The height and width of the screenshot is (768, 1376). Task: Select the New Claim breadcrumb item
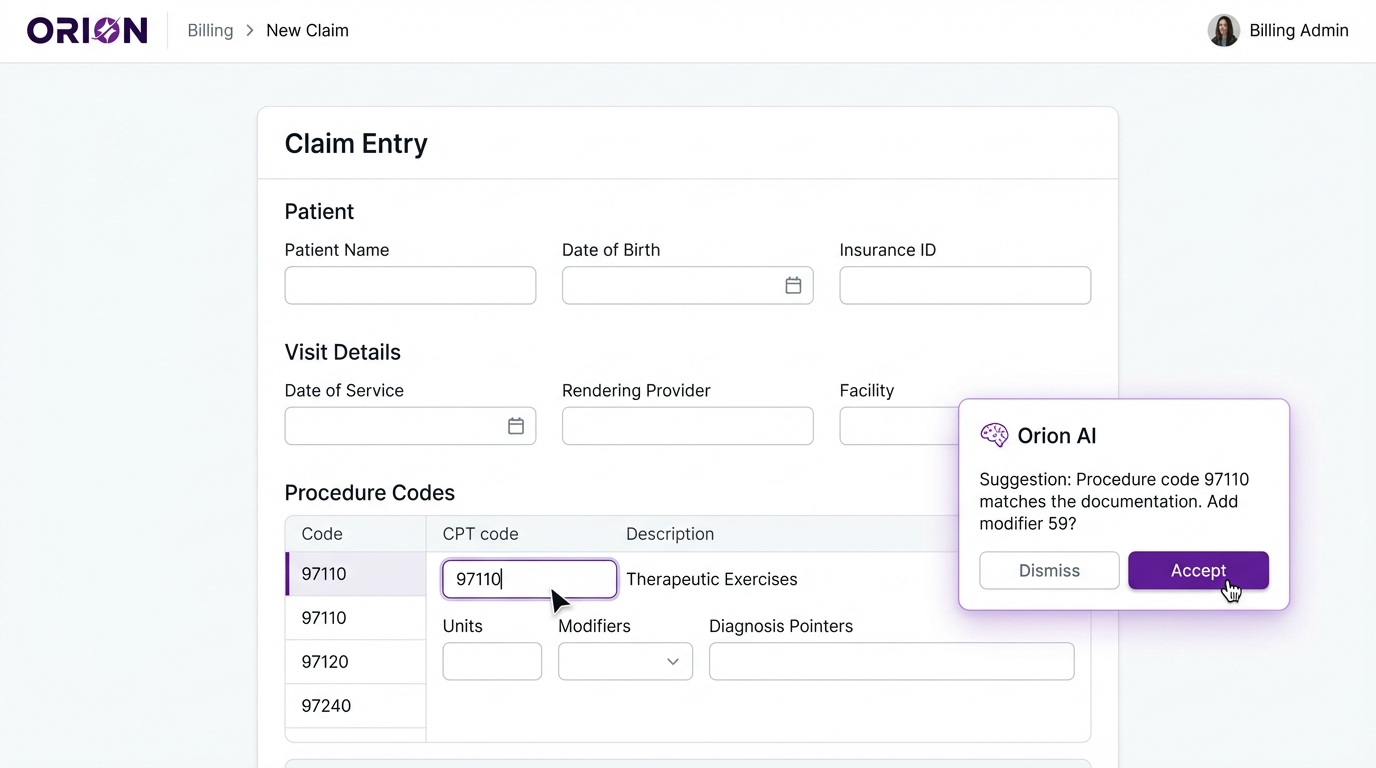(307, 30)
